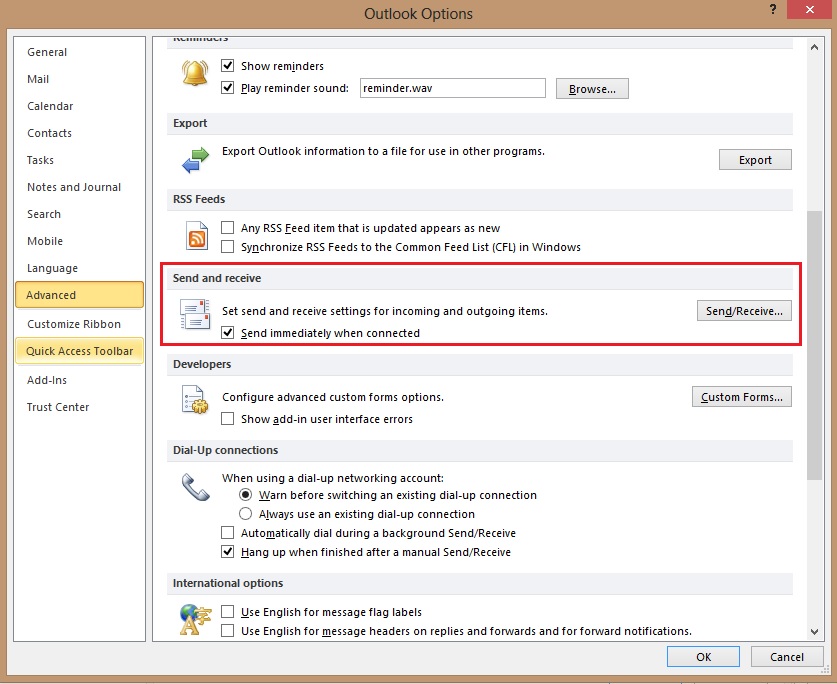The height and width of the screenshot is (684, 837).
Task: Click the Export button
Action: 755,160
